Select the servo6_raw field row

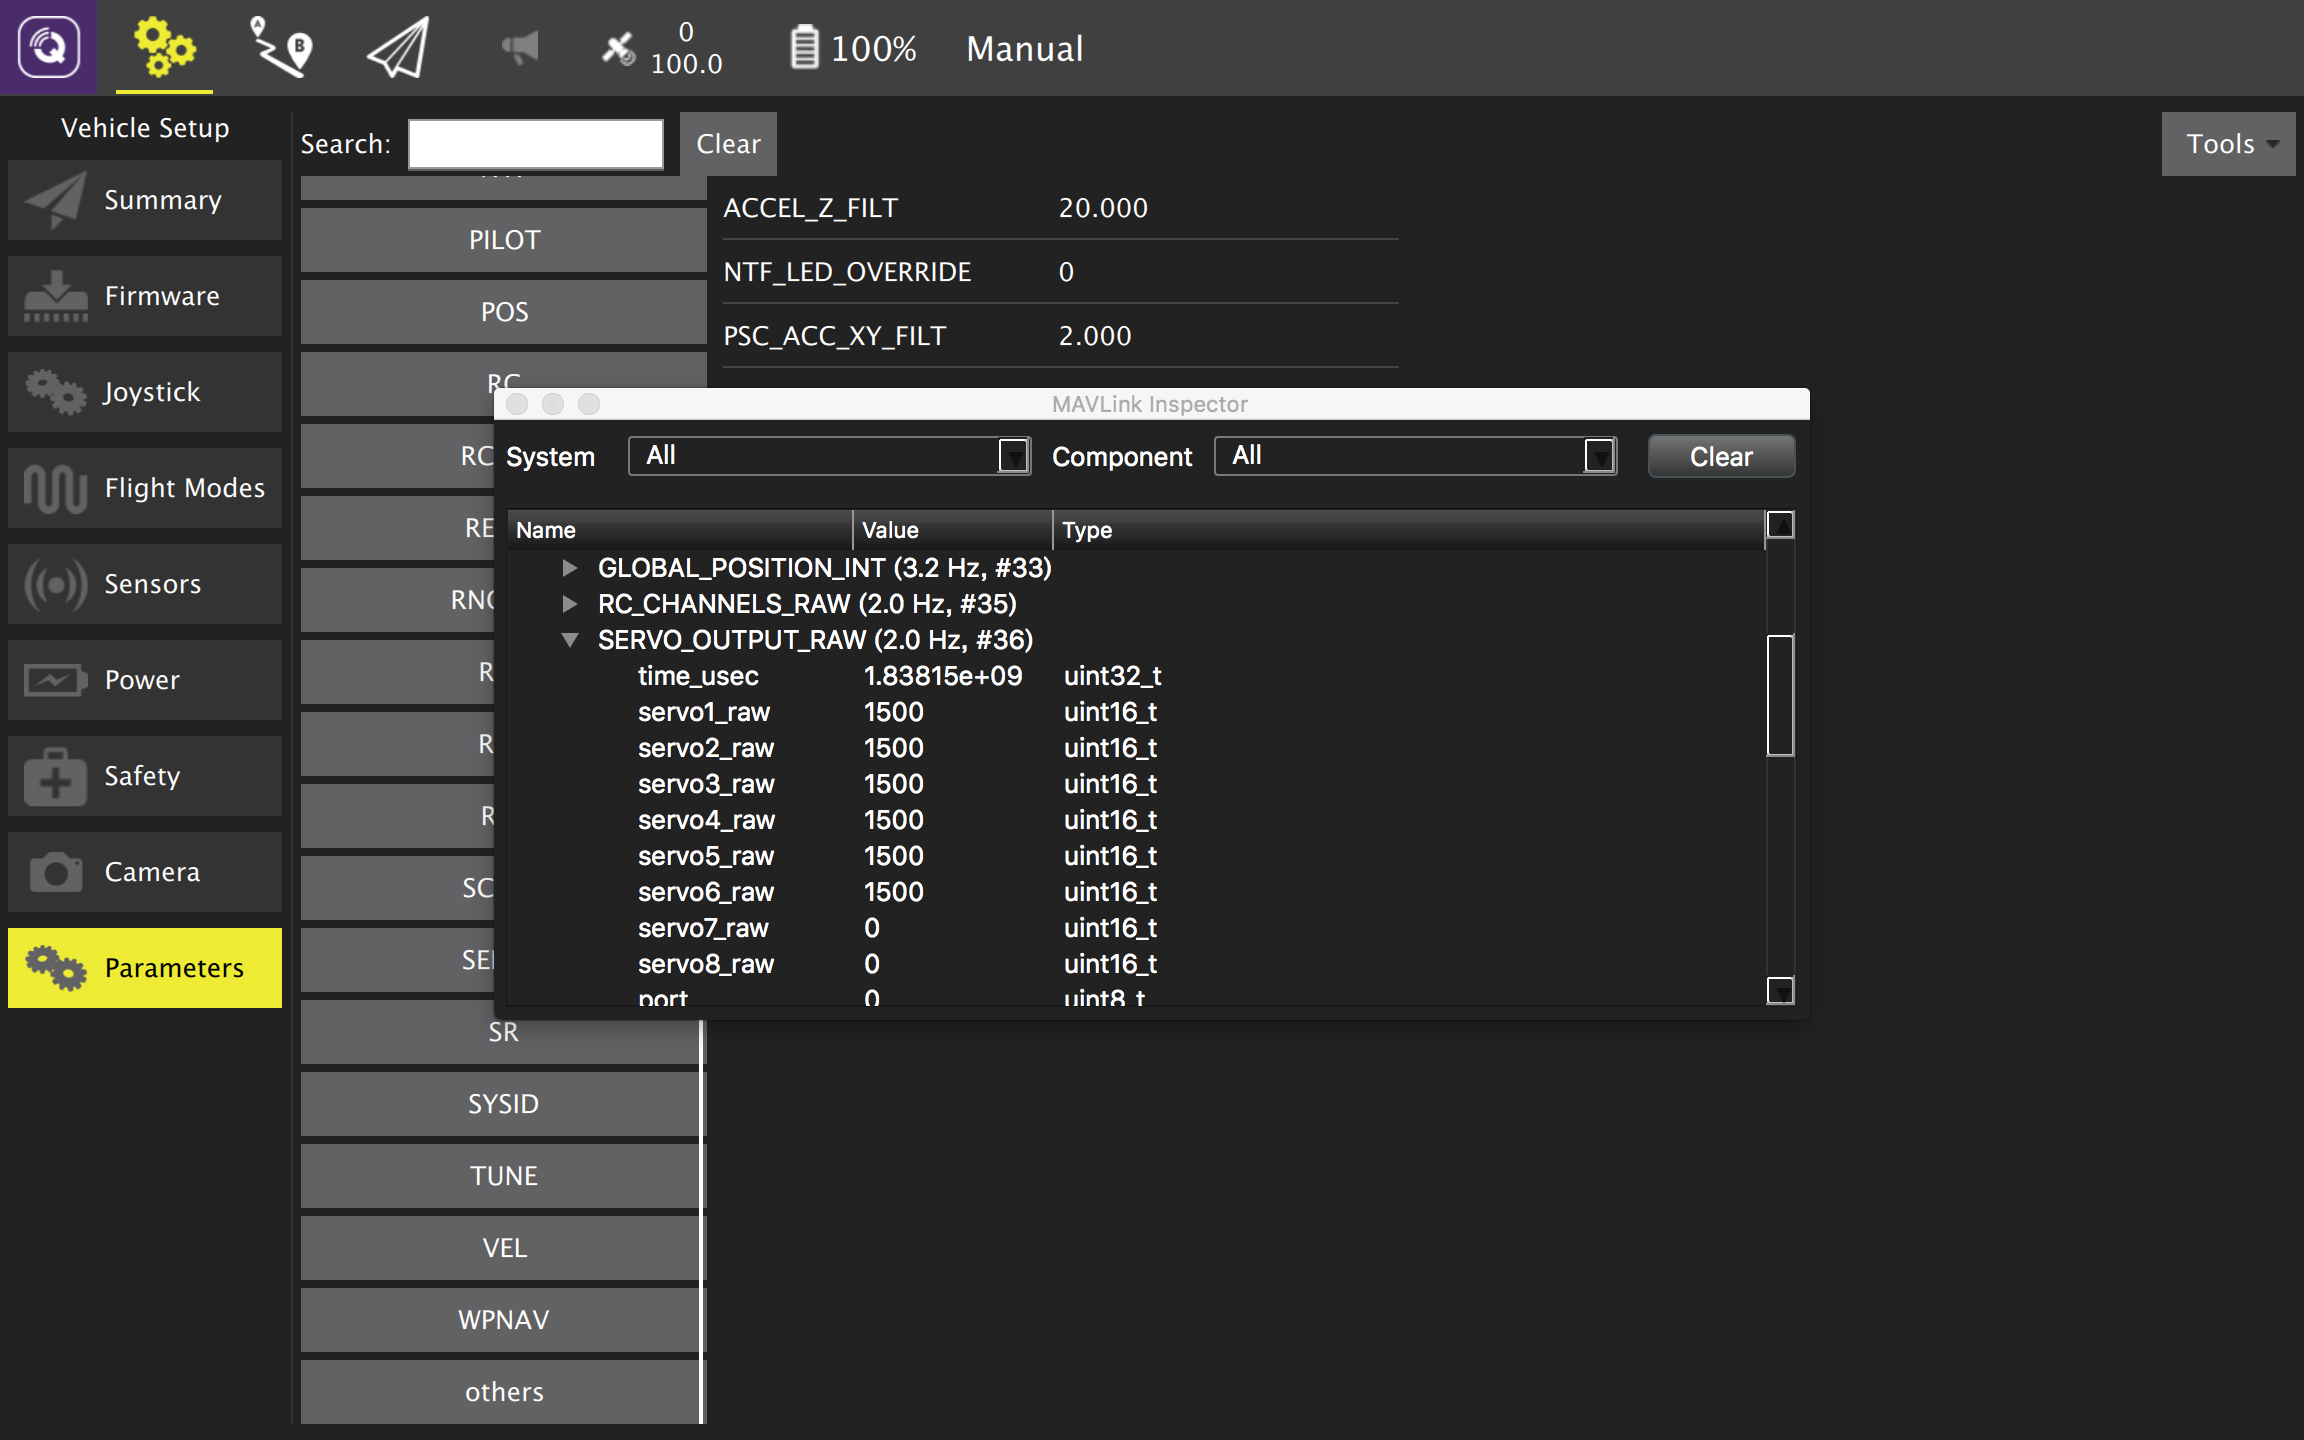click(1136, 892)
